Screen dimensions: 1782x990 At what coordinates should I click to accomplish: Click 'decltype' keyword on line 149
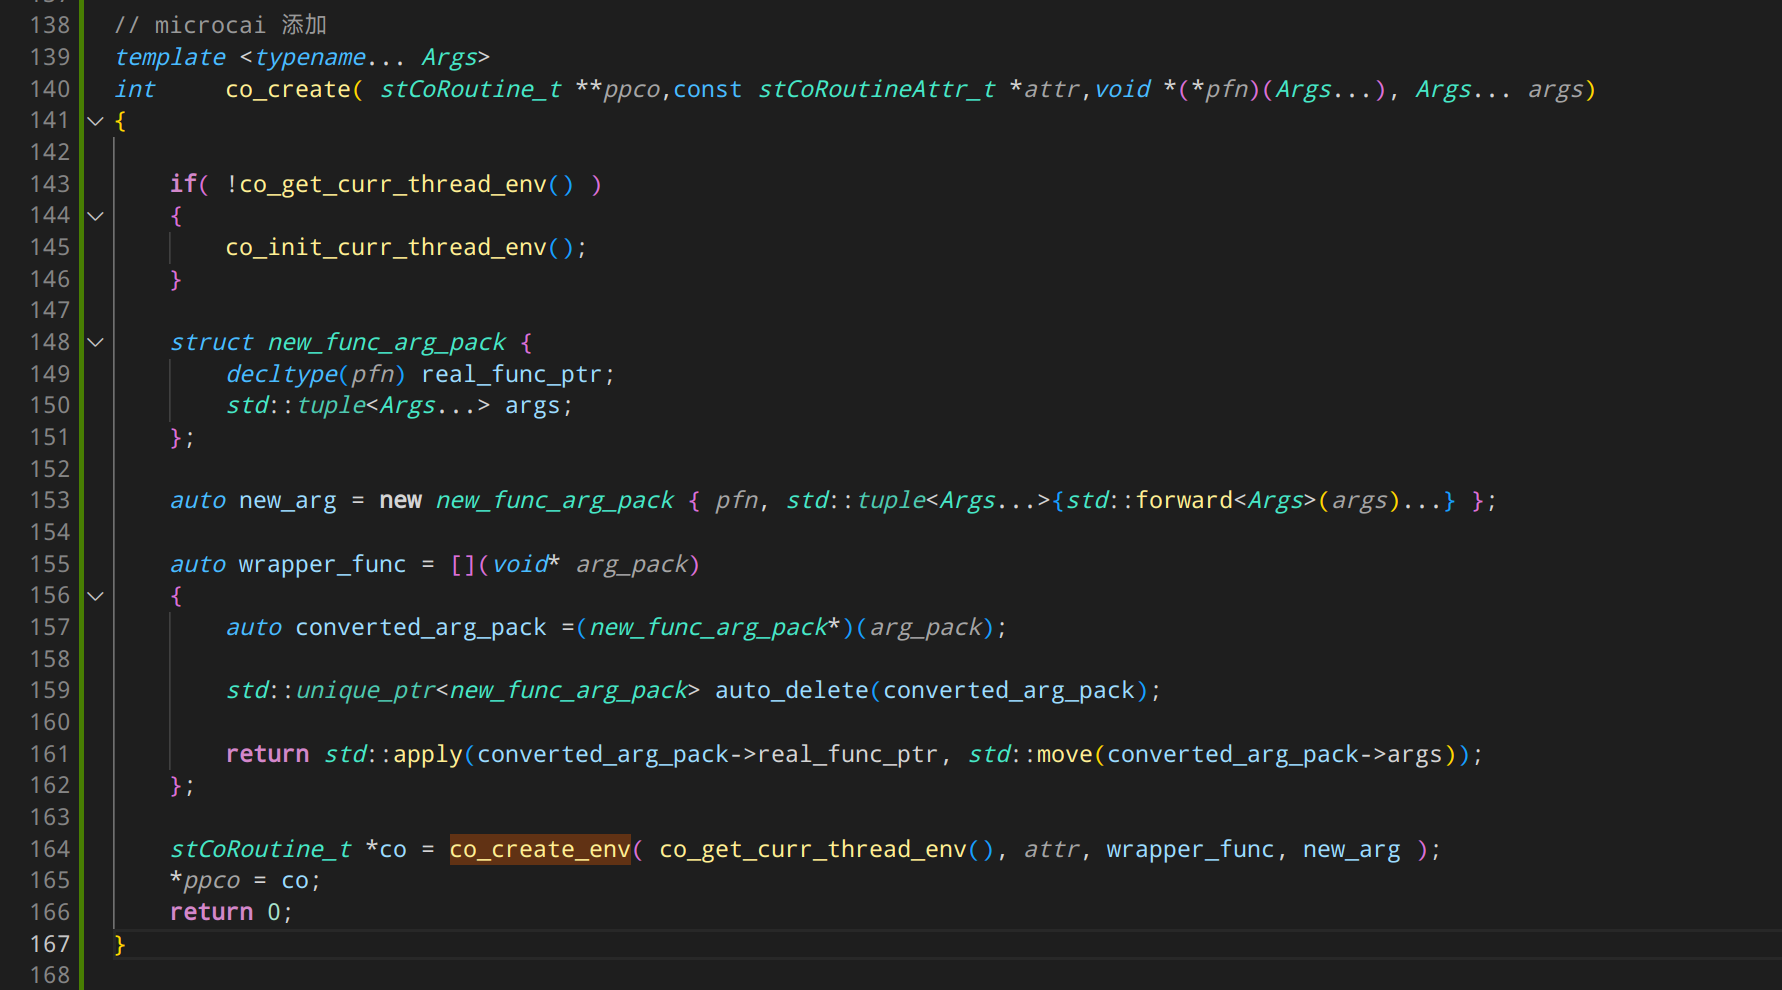(x=282, y=374)
